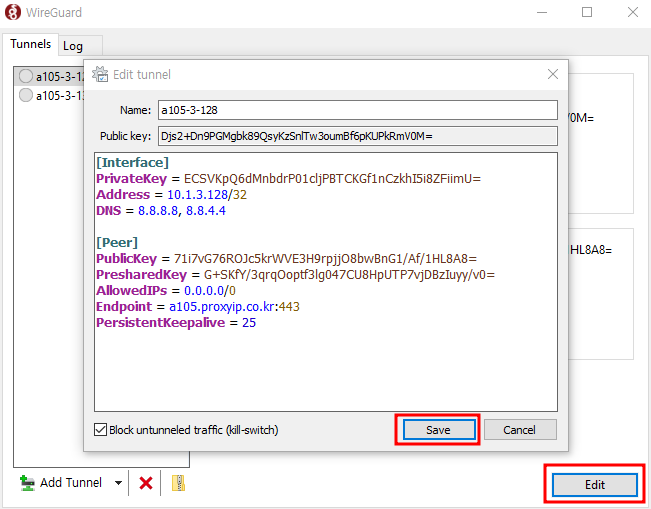Click the Edit tunnel dialog gear icon

pyautogui.click(x=100, y=74)
